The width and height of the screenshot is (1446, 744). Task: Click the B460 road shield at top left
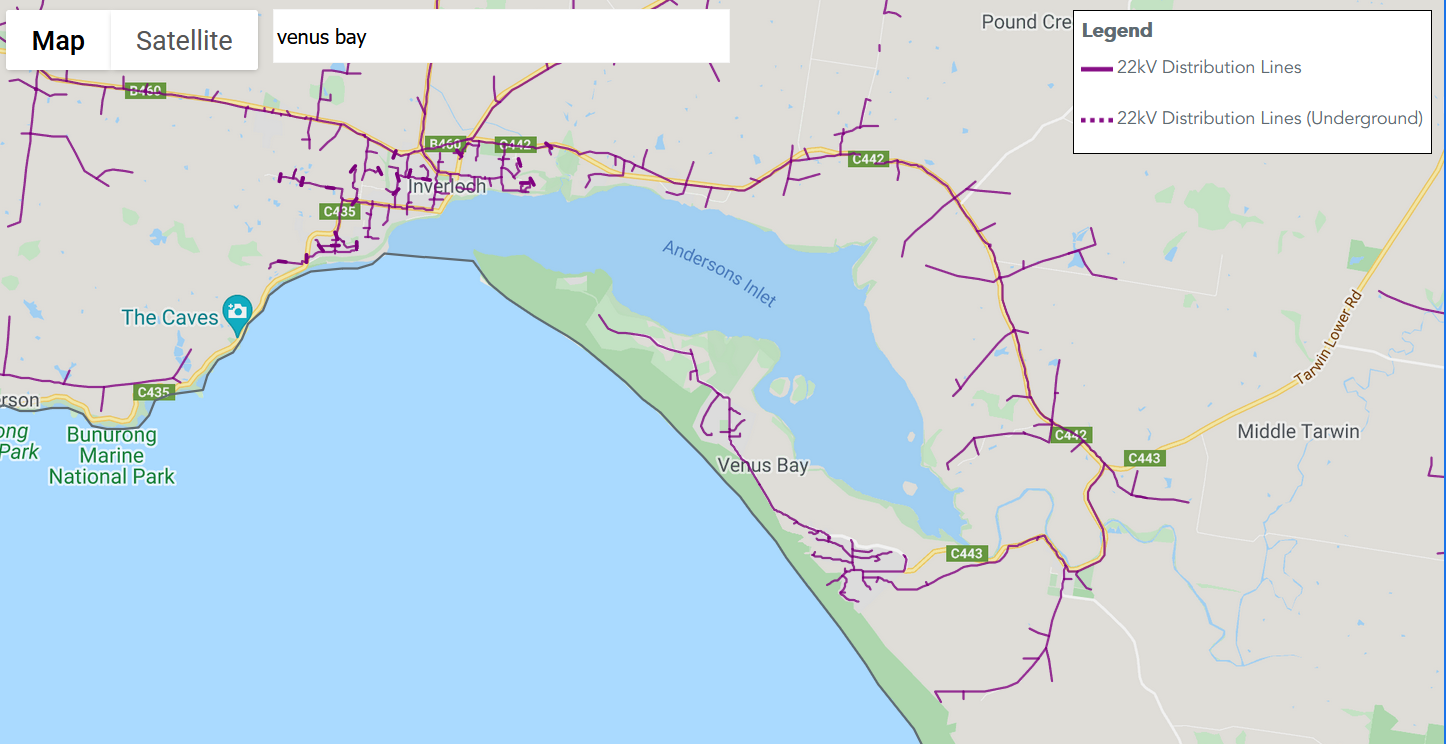(145, 91)
